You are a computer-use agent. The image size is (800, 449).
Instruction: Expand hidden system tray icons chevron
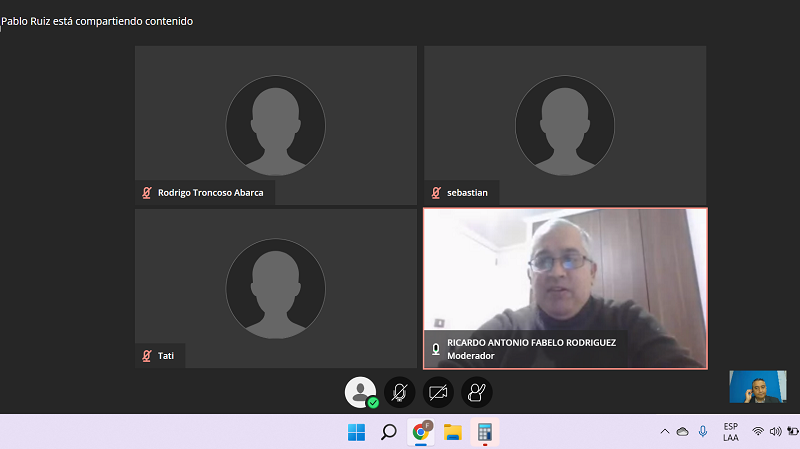pyautogui.click(x=665, y=432)
